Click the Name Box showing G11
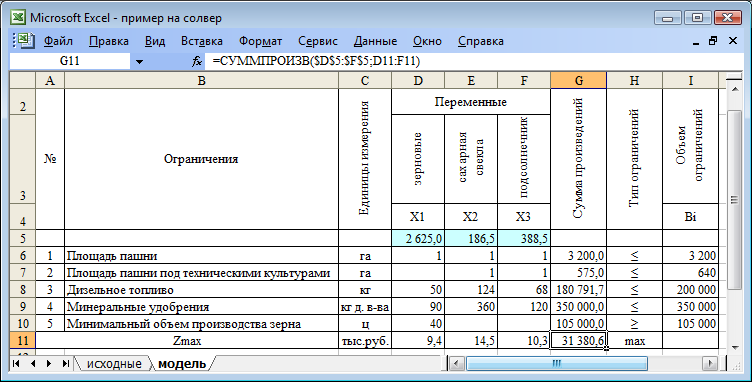 [70, 61]
